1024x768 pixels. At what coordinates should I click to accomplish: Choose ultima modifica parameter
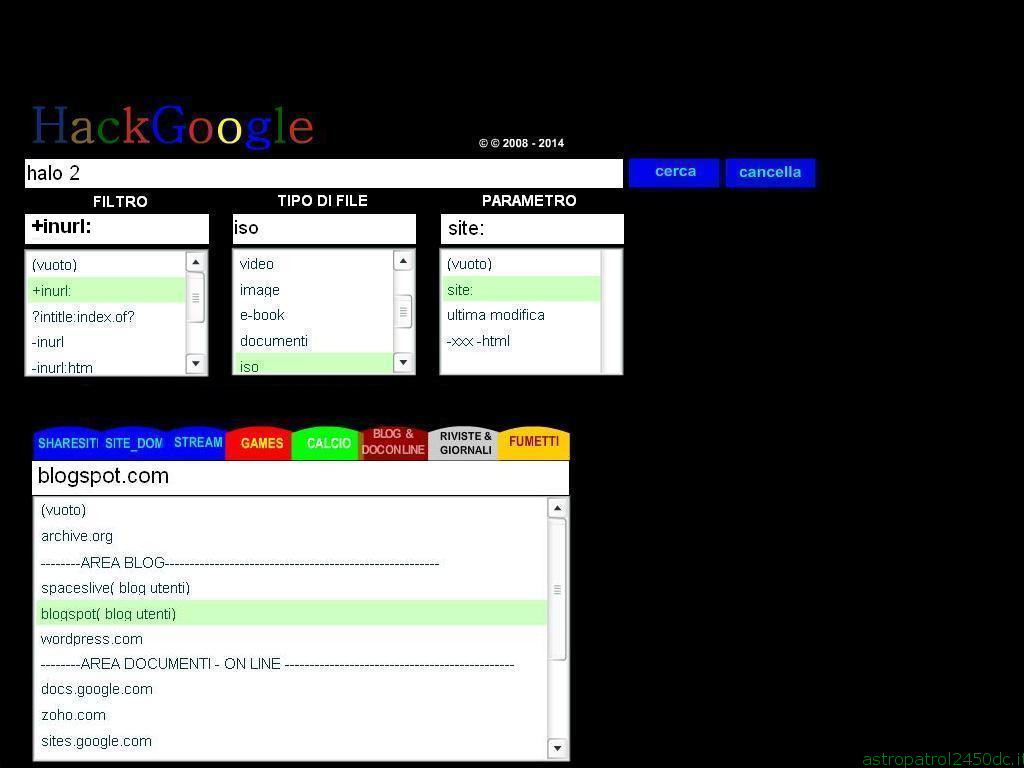tap(521, 315)
